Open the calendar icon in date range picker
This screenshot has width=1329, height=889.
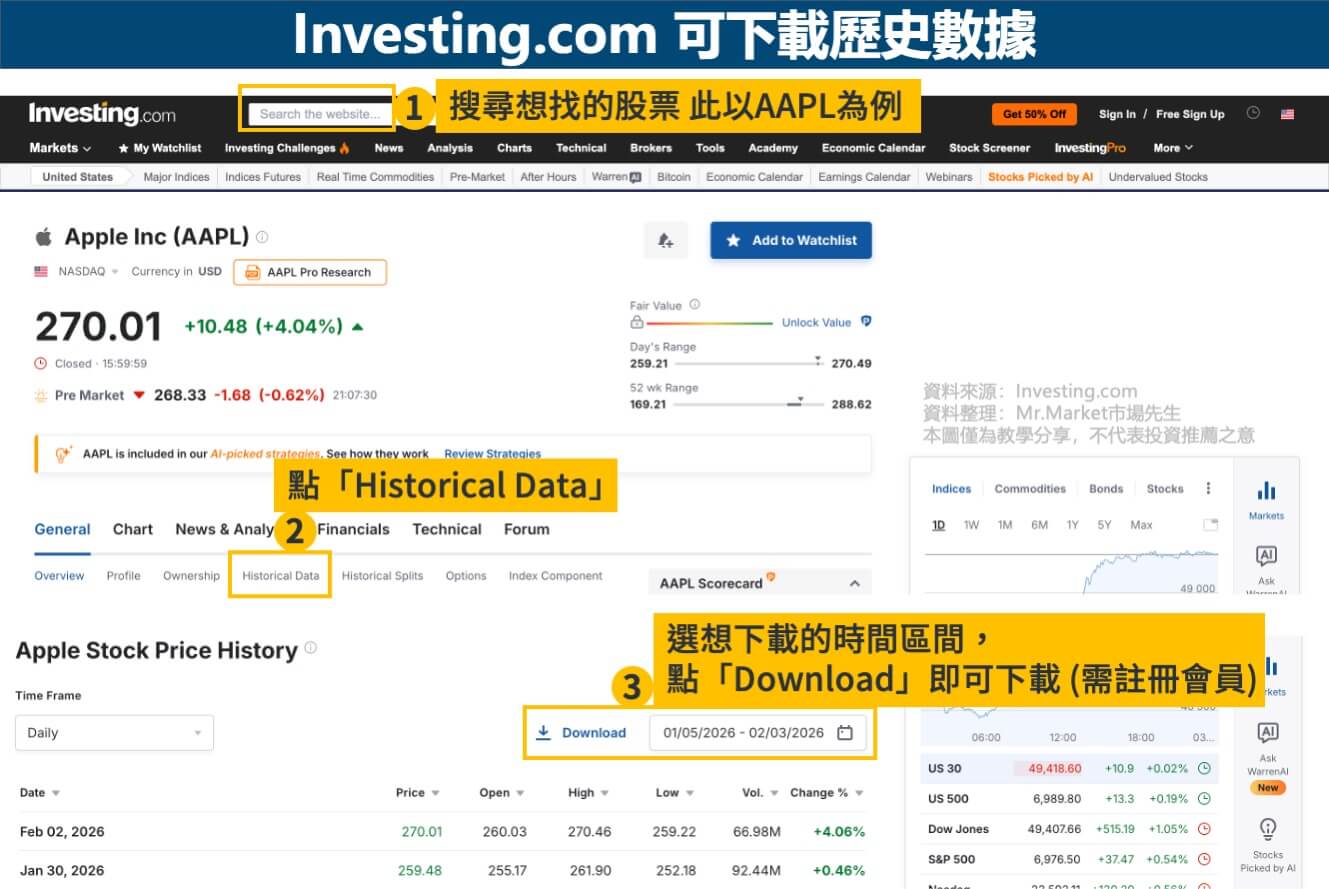(x=845, y=732)
